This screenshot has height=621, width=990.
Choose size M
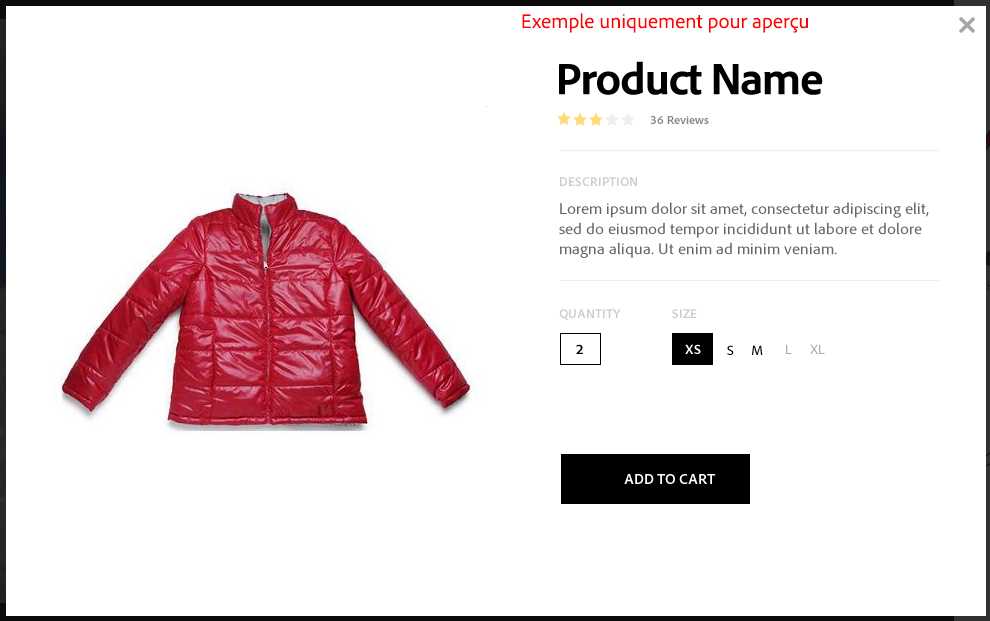tap(757, 350)
